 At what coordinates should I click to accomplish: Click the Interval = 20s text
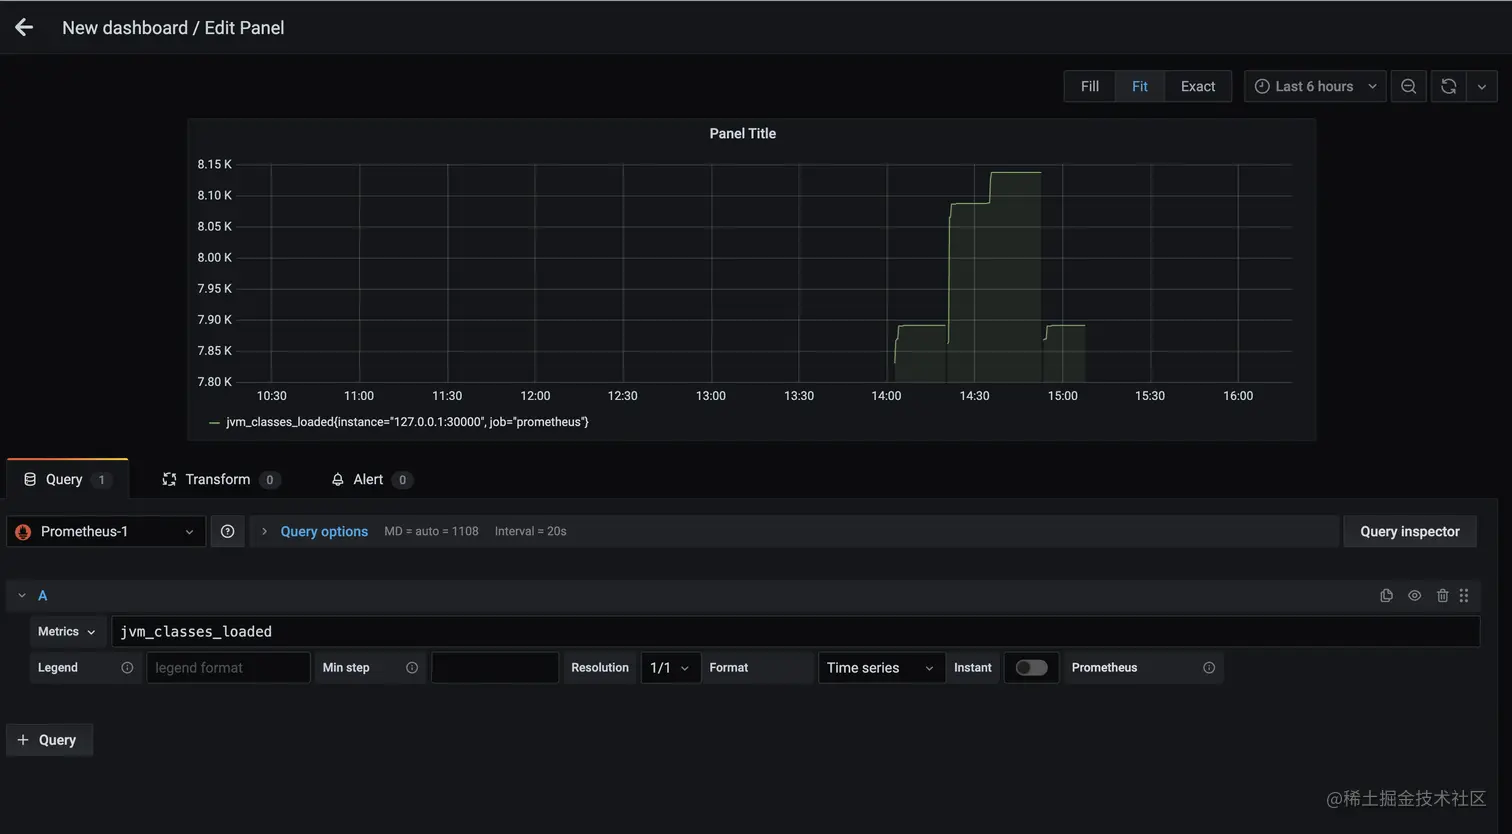tap(530, 531)
